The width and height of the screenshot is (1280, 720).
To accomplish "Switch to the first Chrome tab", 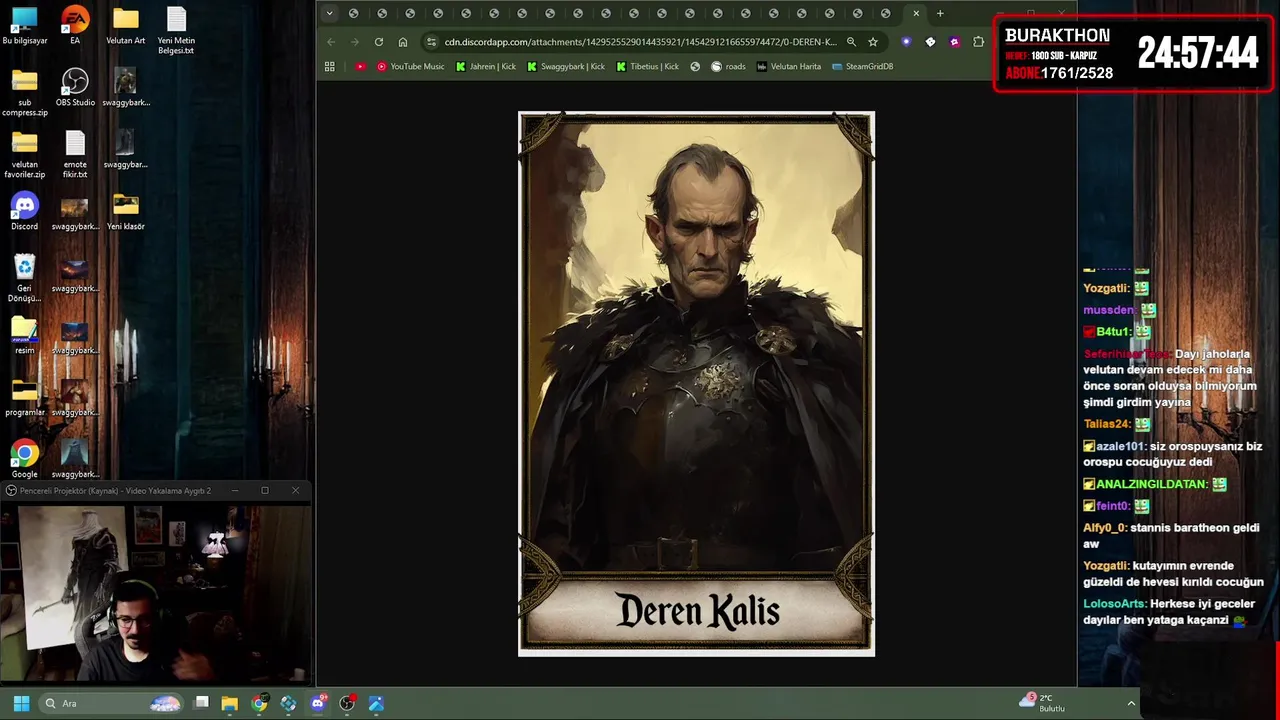I will (353, 14).
